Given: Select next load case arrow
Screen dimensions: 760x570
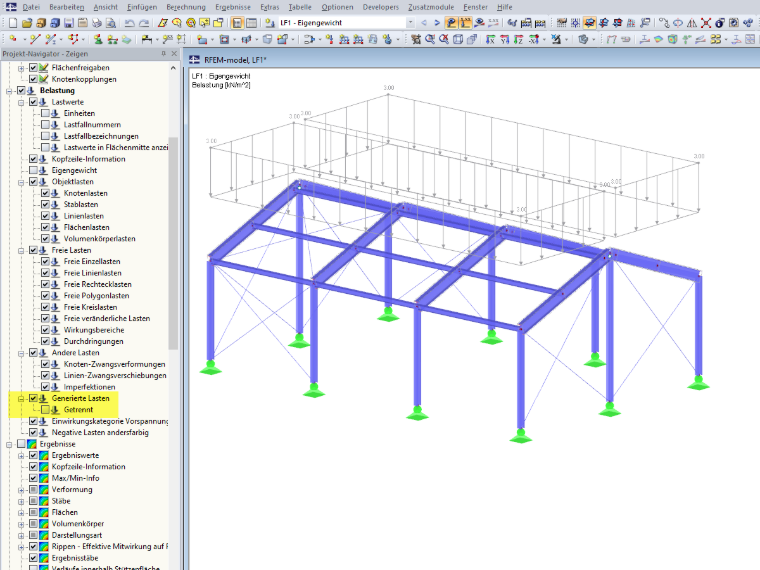Looking at the screenshot, I should pos(437,23).
